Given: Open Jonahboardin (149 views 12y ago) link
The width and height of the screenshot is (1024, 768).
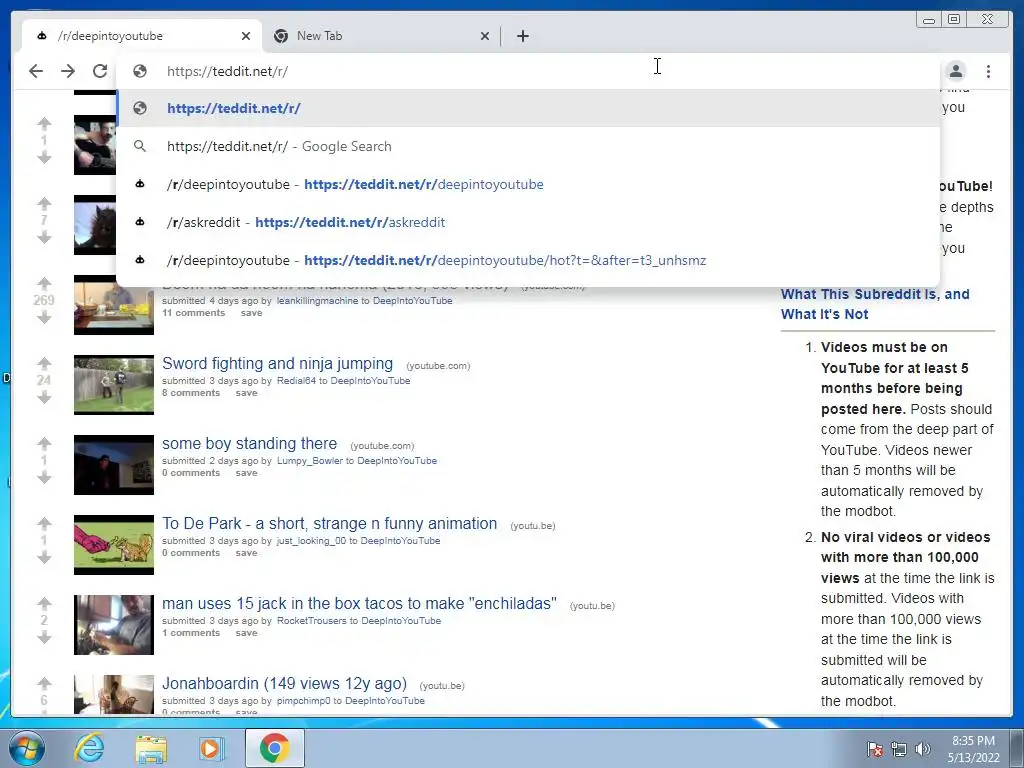Looking at the screenshot, I should pos(285,684).
